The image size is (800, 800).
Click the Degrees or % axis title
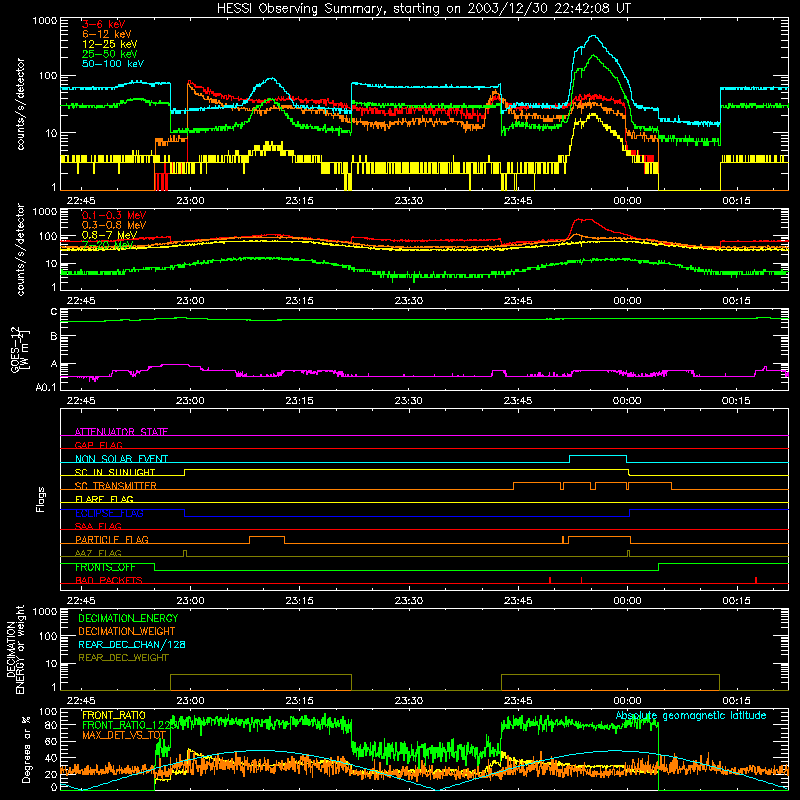tap(26, 749)
